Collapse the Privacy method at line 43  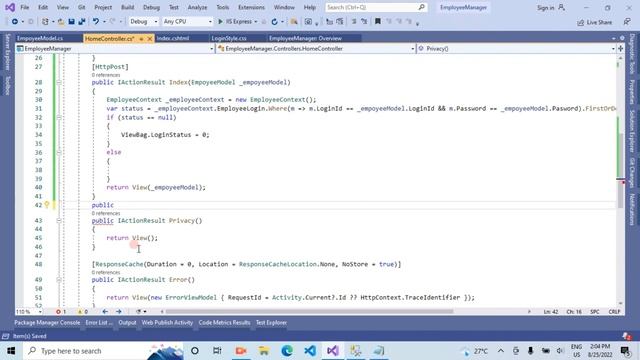[x=59, y=220]
